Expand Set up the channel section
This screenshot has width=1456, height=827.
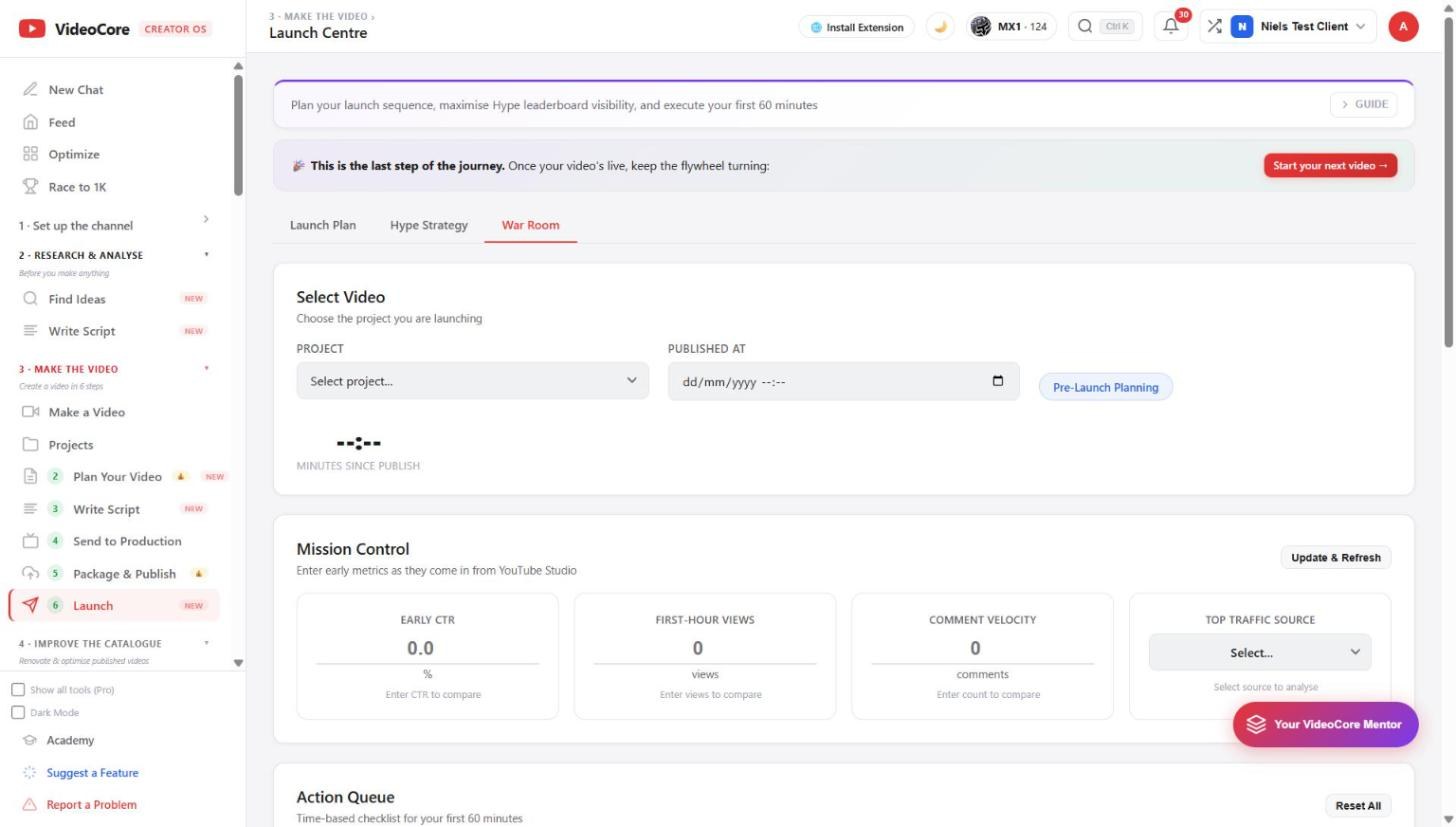pos(115,225)
